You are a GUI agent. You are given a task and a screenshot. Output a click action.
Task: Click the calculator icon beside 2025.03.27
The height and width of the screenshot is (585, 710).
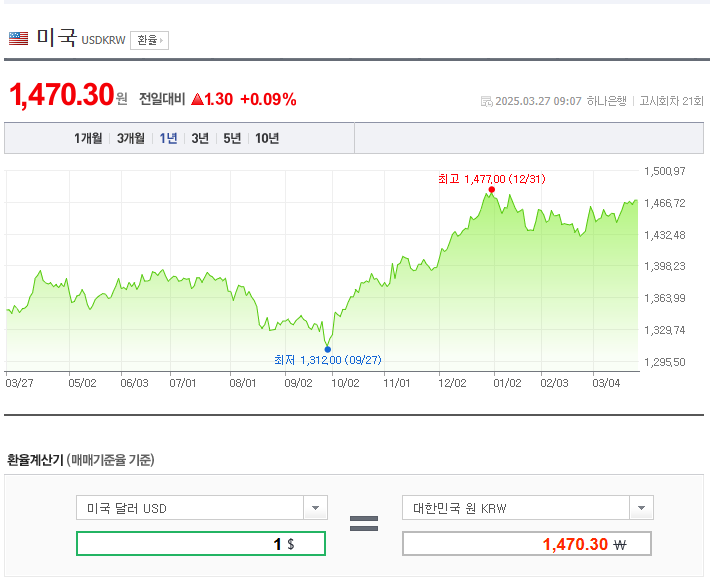[x=487, y=101]
